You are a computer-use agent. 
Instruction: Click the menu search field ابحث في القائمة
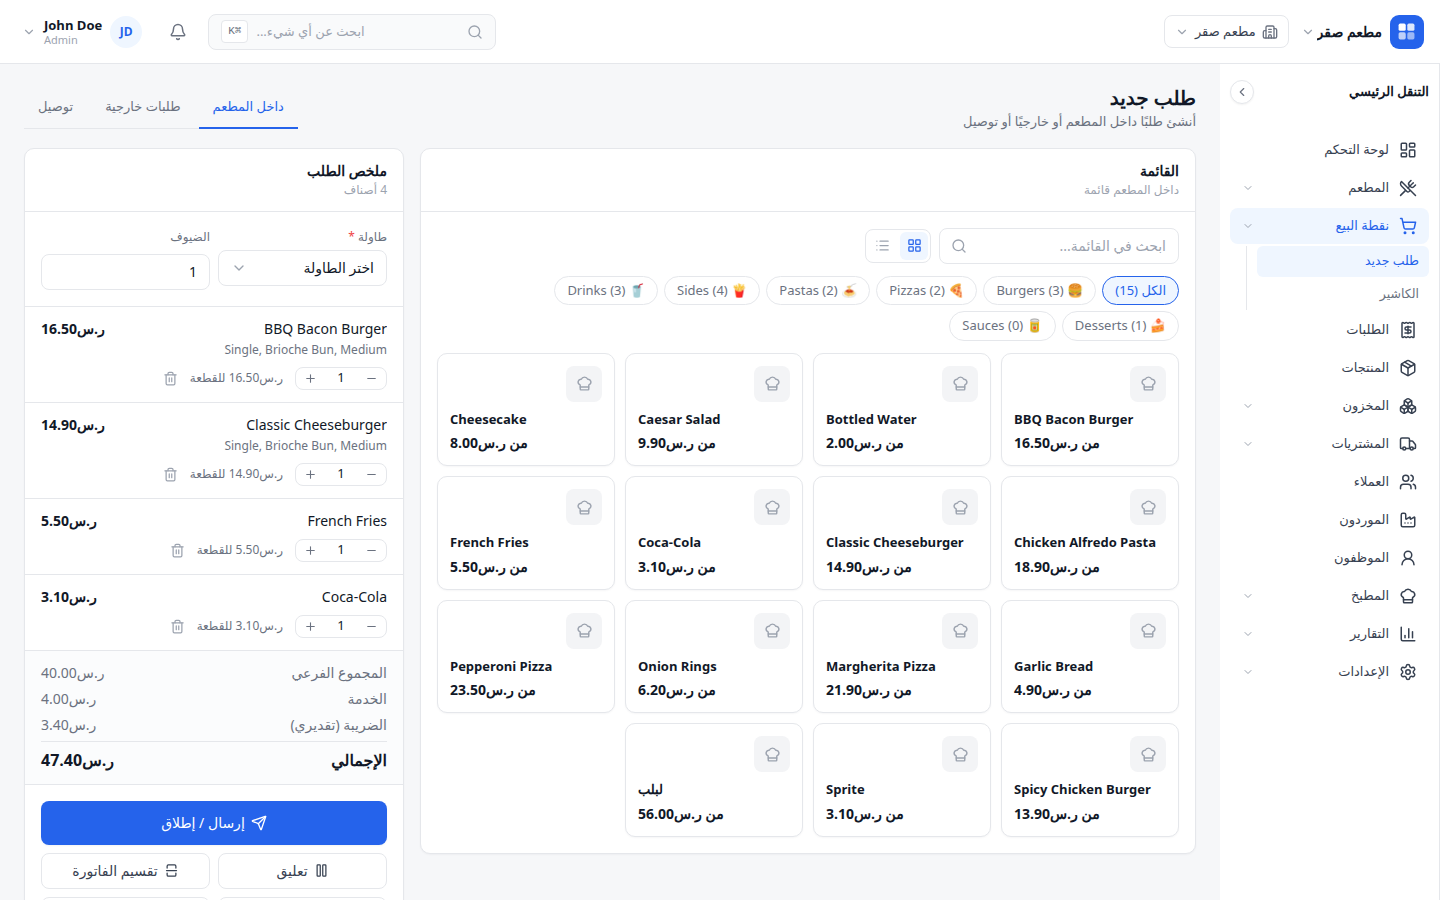[x=1059, y=246]
